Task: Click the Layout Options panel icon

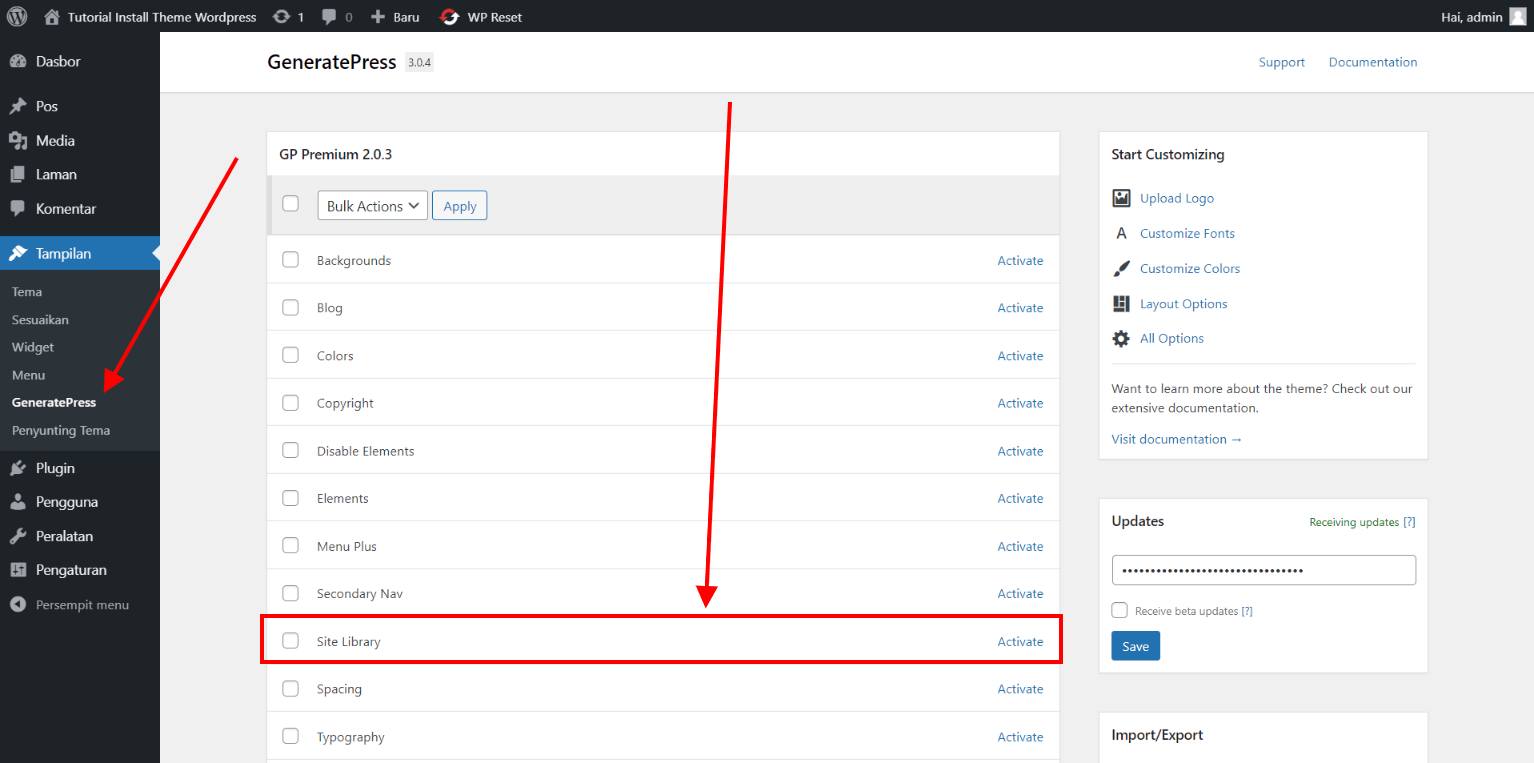Action: pos(1121,302)
